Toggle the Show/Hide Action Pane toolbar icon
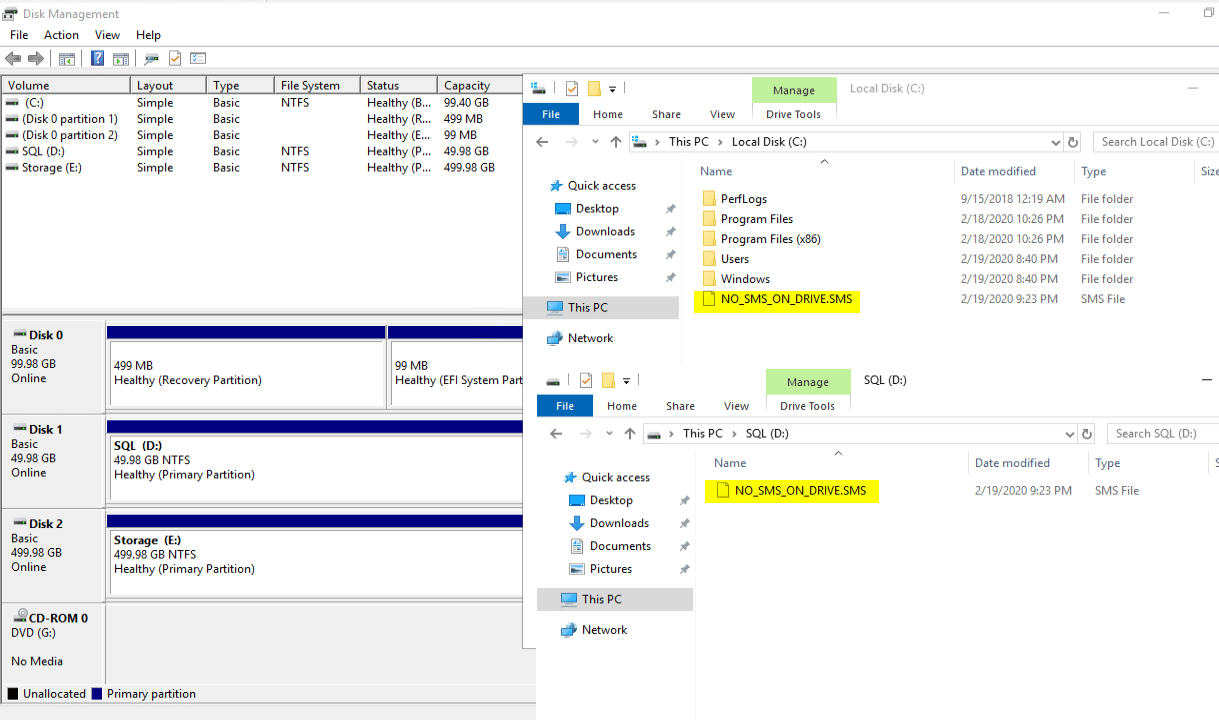1219x720 pixels. (121, 59)
